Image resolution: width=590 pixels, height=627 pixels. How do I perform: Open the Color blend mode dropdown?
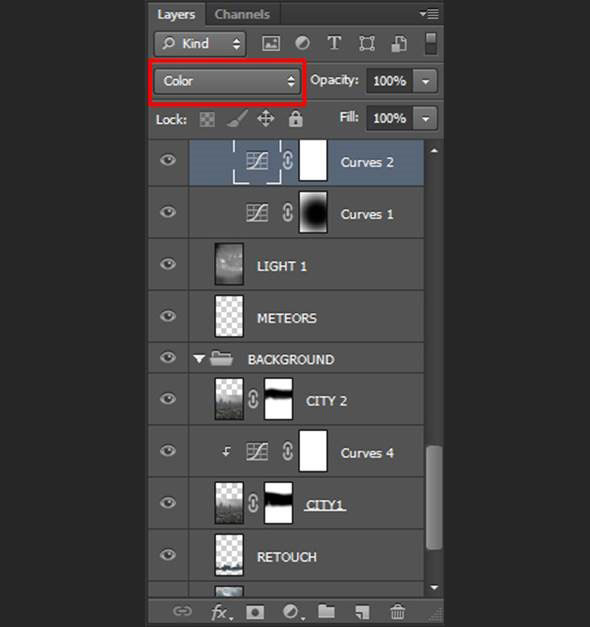tap(227, 81)
